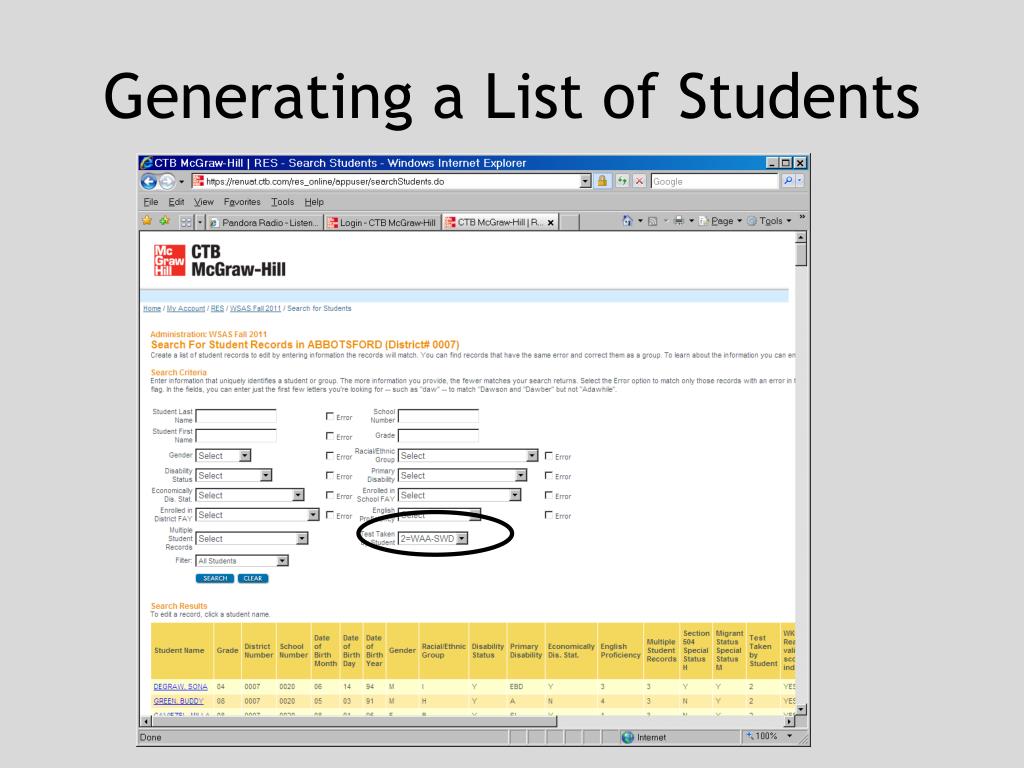Viewport: 1024px width, 768px height.
Task: Open the Enrolled in District FAY dropdown
Action: click(x=257, y=515)
